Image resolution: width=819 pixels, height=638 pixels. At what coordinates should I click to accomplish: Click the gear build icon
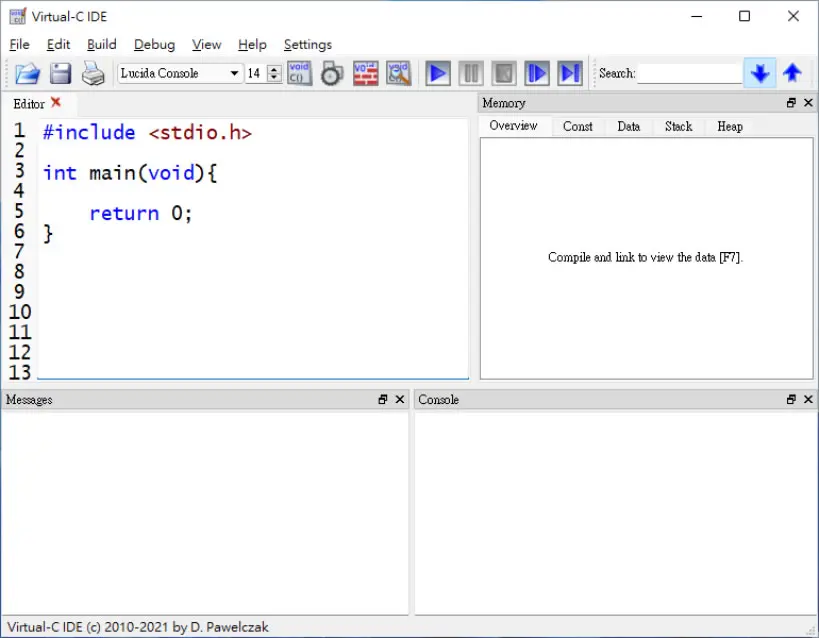(x=332, y=73)
